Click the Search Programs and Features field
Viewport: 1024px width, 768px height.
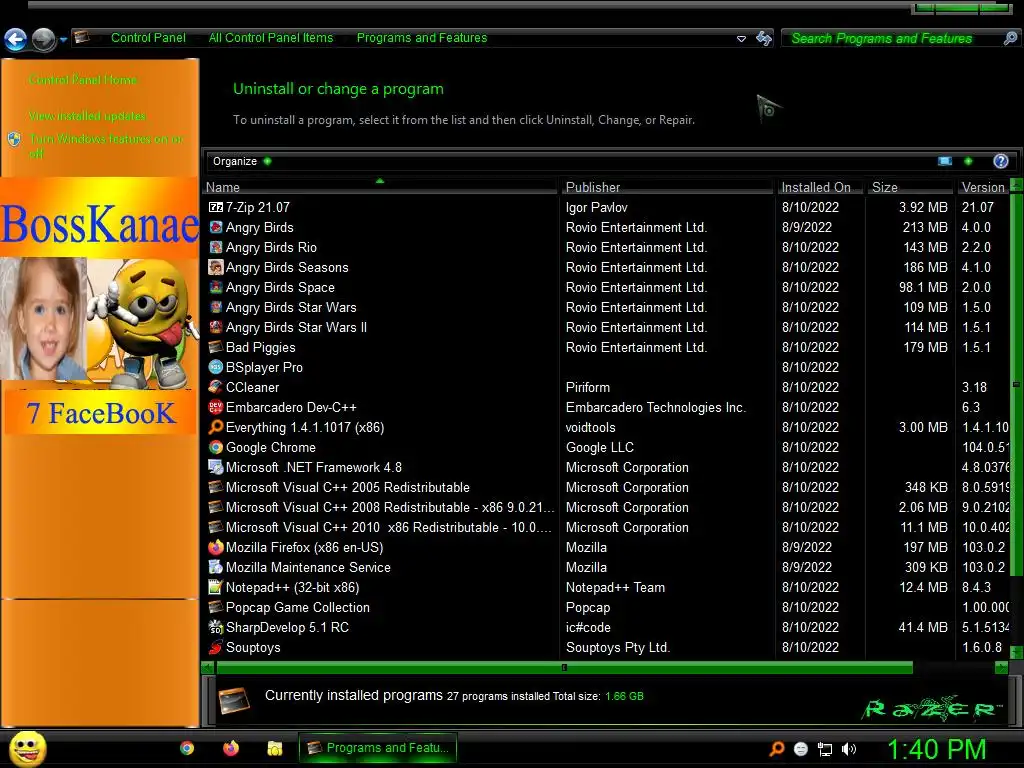coord(891,39)
